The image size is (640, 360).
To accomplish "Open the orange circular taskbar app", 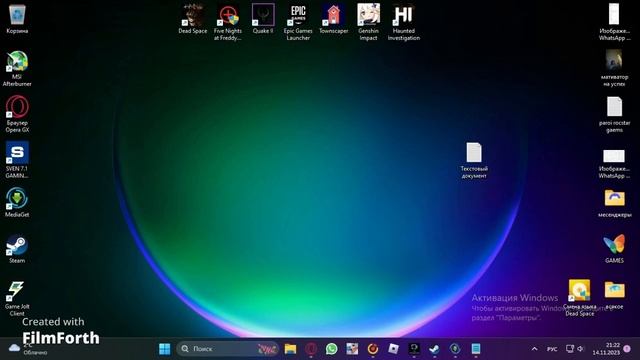I will point(373,349).
